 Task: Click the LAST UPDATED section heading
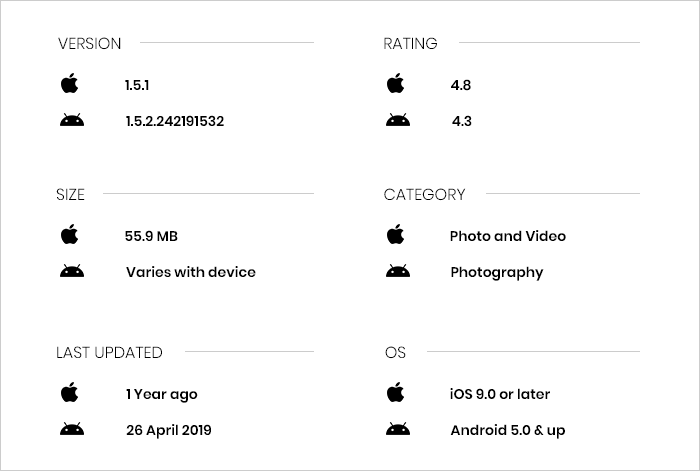tap(109, 353)
